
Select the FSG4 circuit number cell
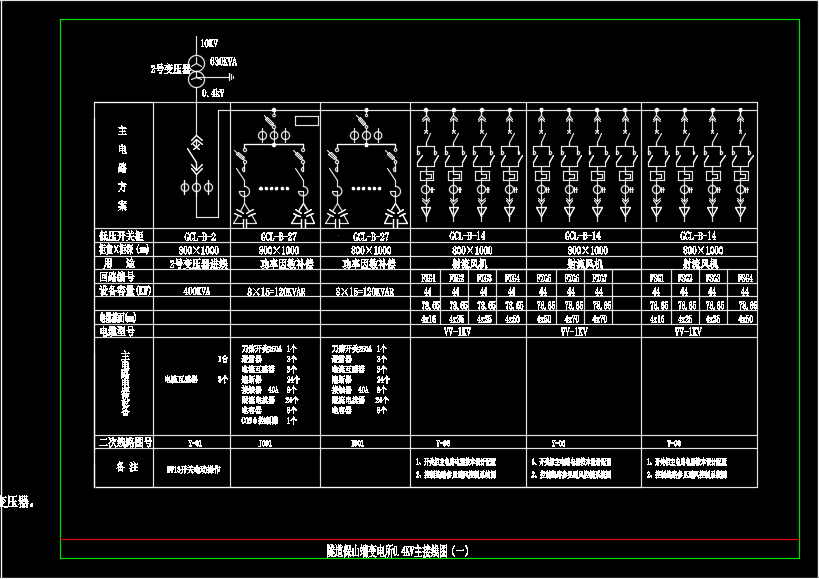(745, 278)
